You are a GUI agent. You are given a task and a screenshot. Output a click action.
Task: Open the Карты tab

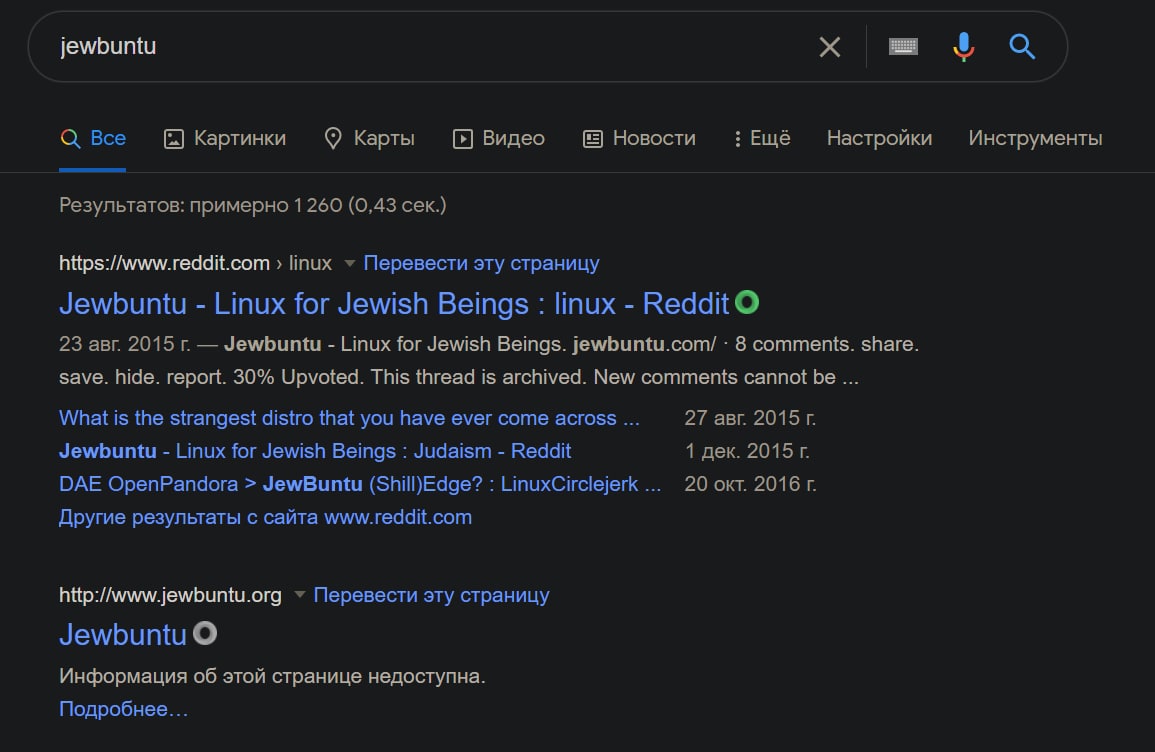point(369,138)
